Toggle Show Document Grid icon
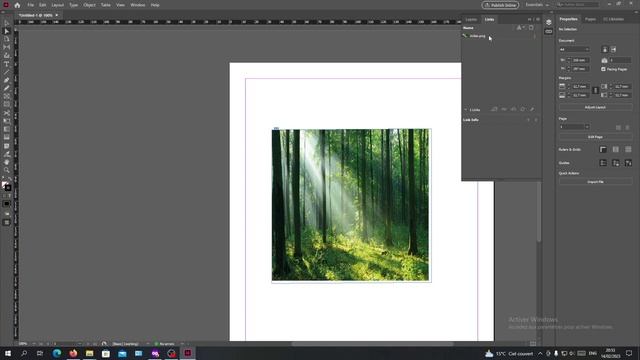The height and width of the screenshot is (360, 640). (628, 150)
